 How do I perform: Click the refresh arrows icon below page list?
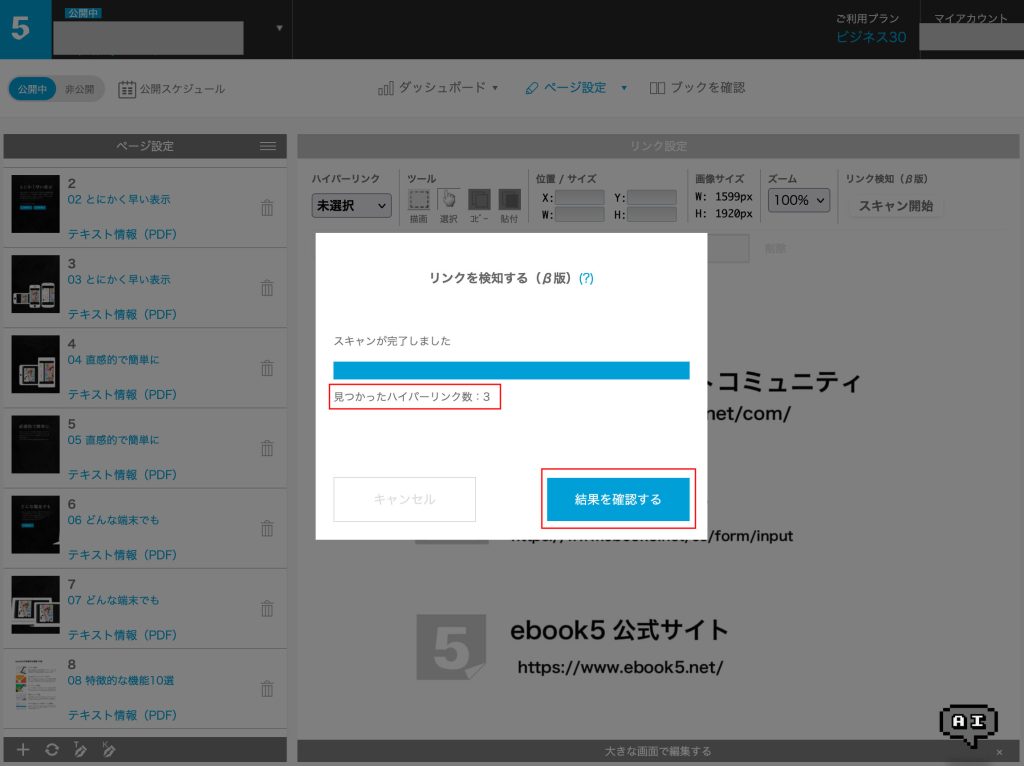(52, 749)
